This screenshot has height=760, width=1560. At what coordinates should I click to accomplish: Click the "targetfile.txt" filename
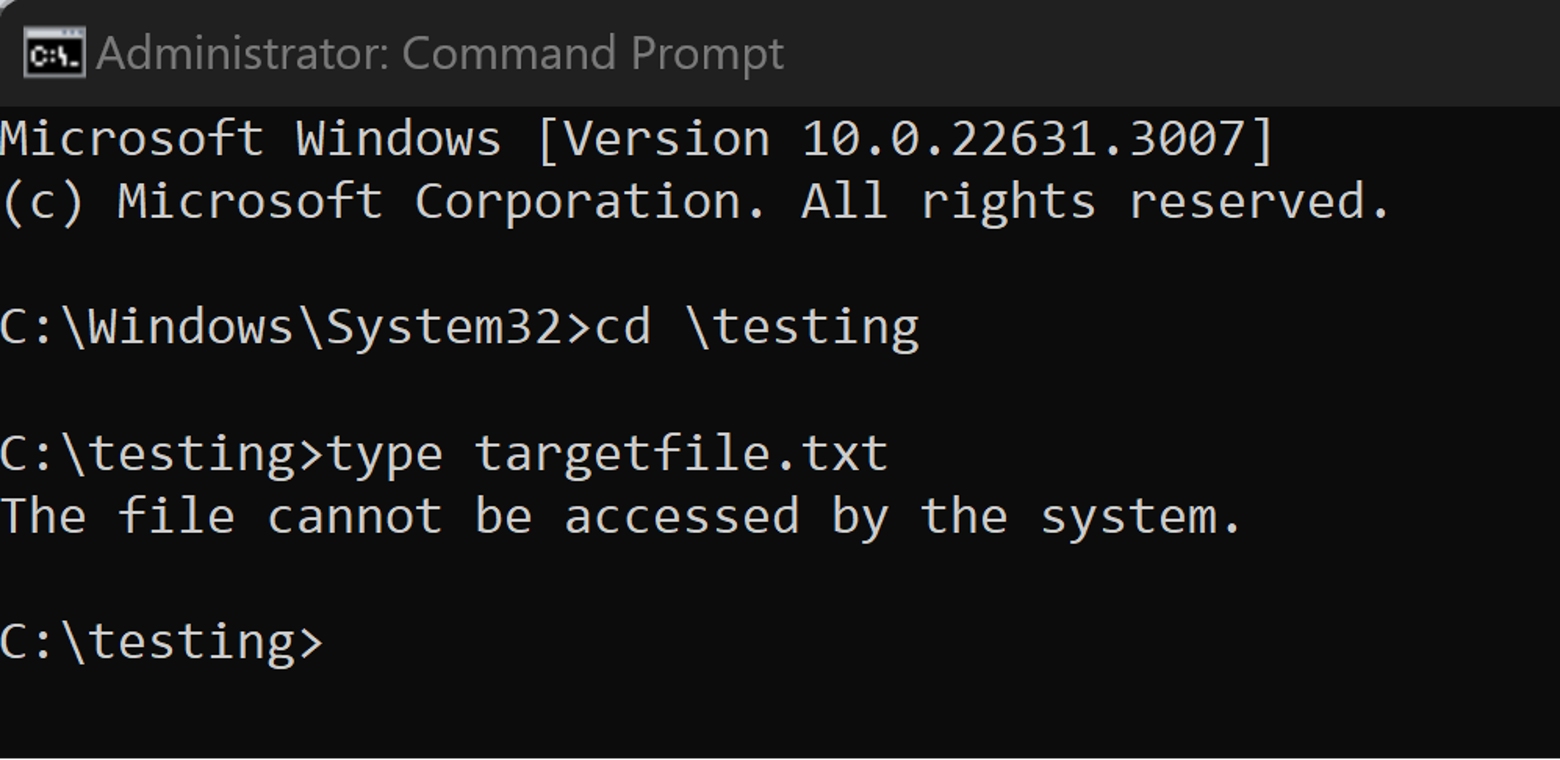[x=681, y=453]
